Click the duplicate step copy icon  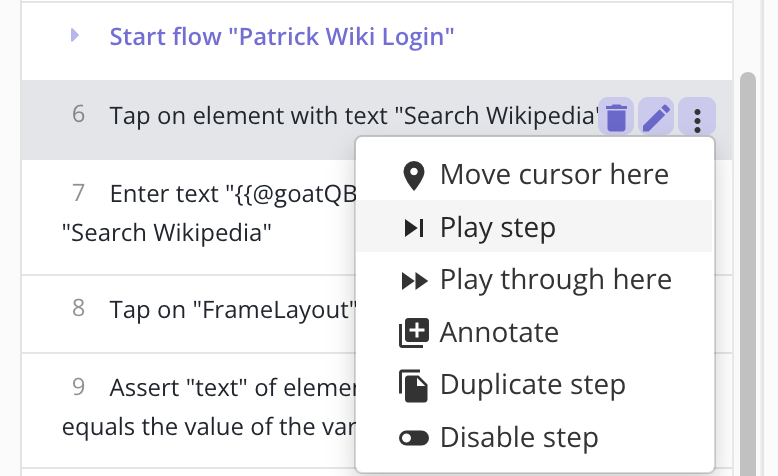point(413,386)
